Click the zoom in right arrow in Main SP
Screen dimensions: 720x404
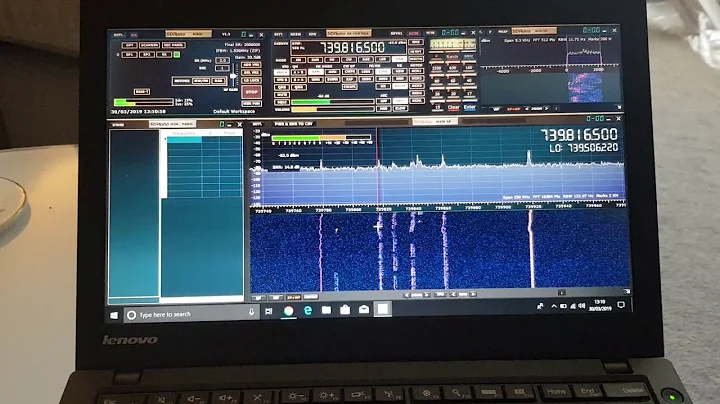point(427,294)
